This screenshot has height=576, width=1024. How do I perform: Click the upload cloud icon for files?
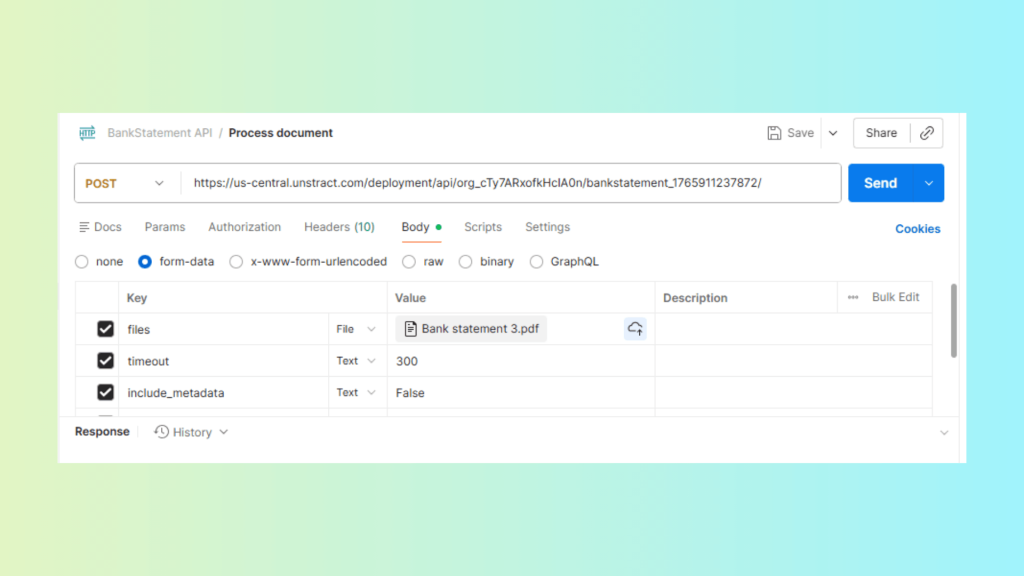[x=635, y=329]
